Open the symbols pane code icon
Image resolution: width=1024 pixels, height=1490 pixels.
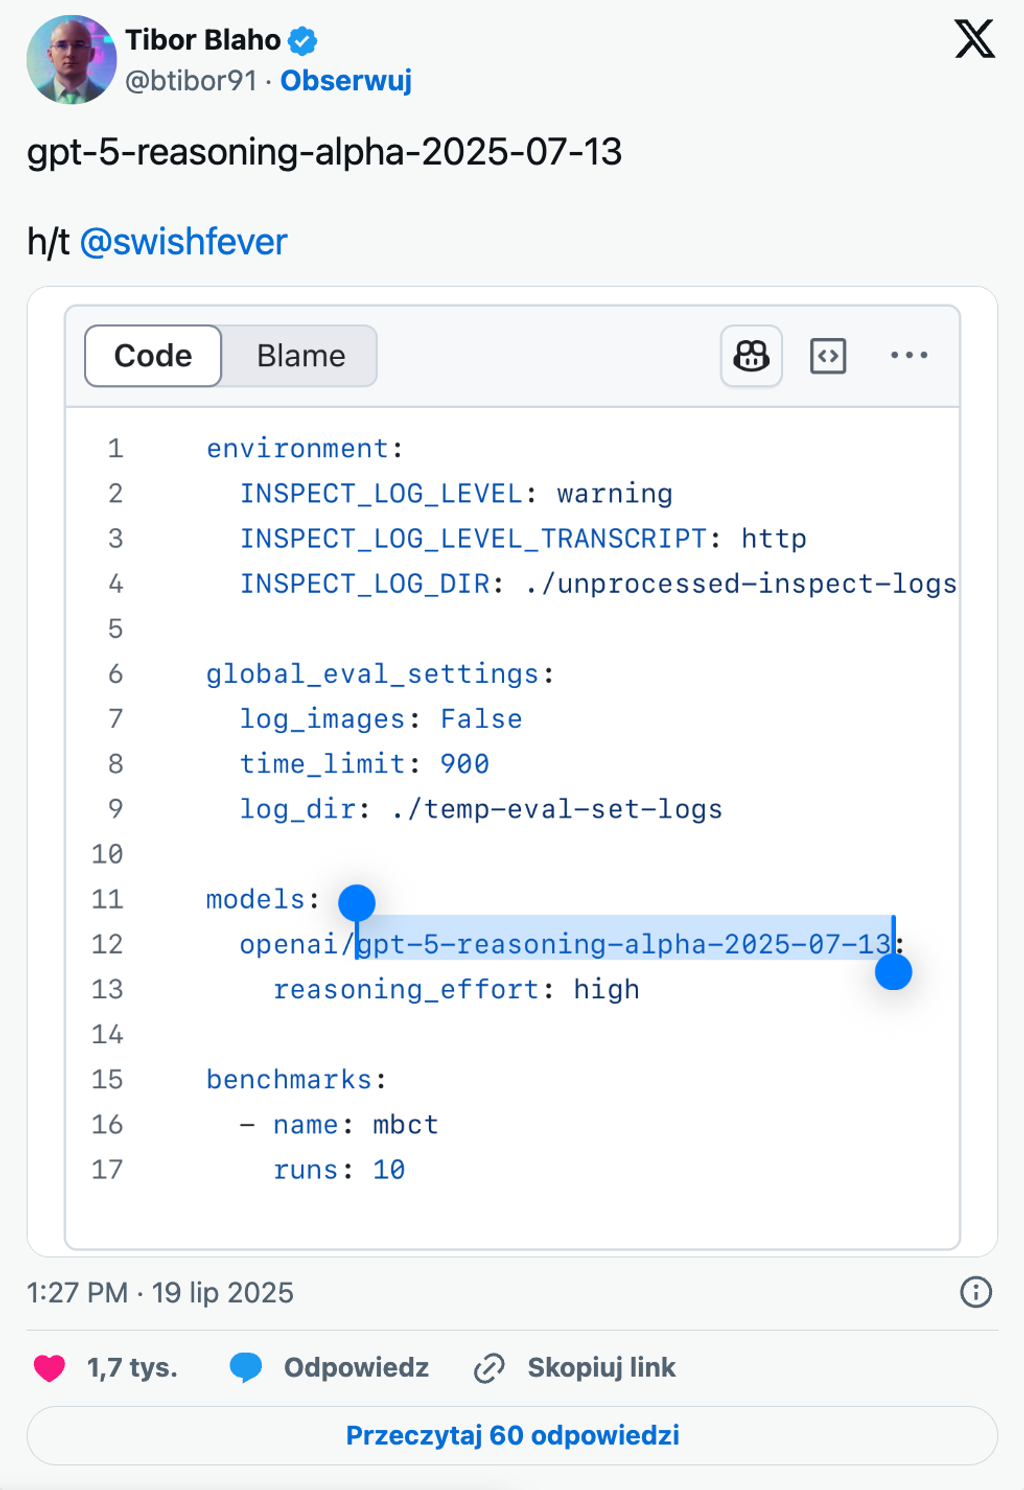828,356
